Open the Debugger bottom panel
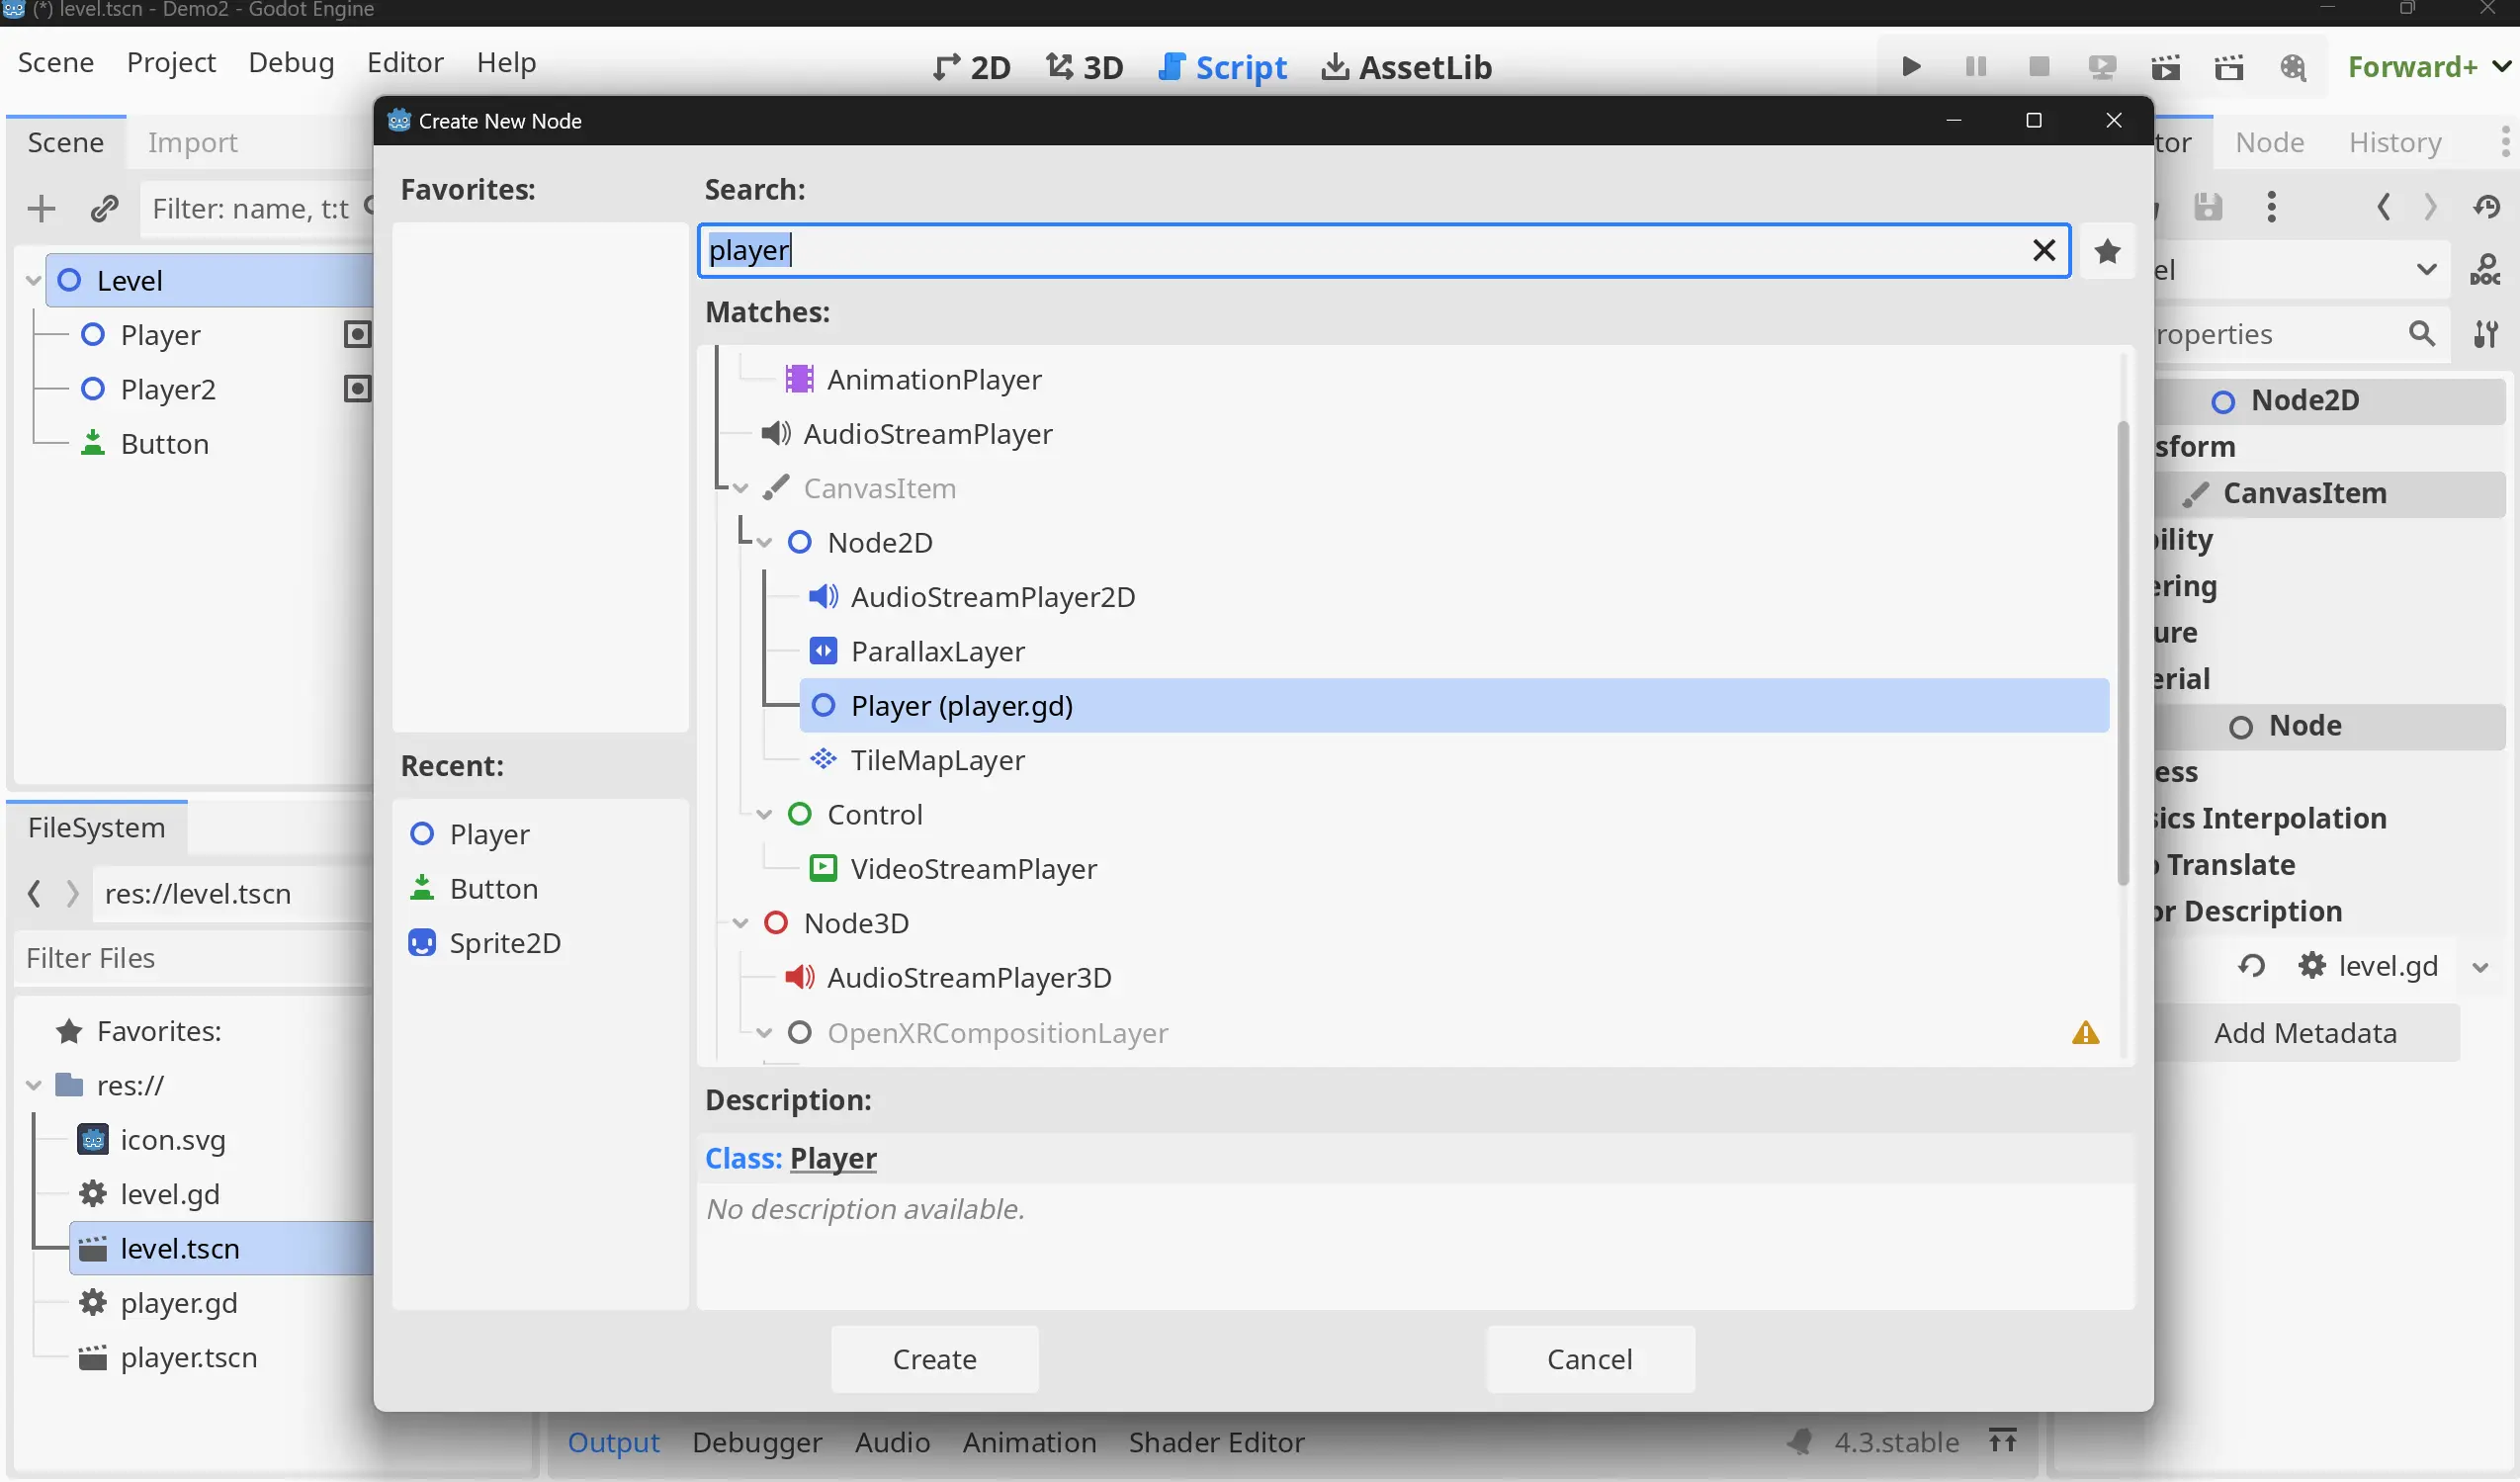Viewport: 2520px width, 1482px height. tap(757, 1442)
